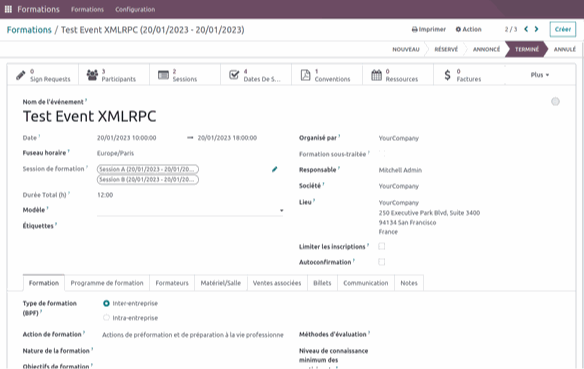Click the pencil icon for Sign Requests
The image size is (584, 369).
click(21, 75)
